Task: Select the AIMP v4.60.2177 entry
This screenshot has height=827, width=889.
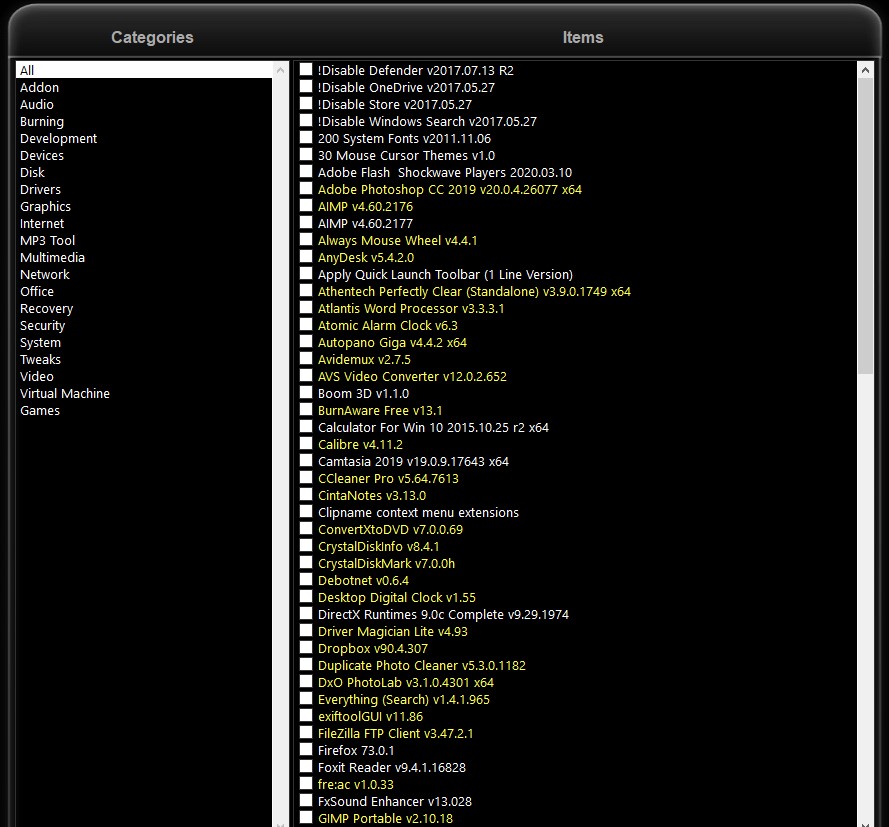Action: [x=365, y=223]
